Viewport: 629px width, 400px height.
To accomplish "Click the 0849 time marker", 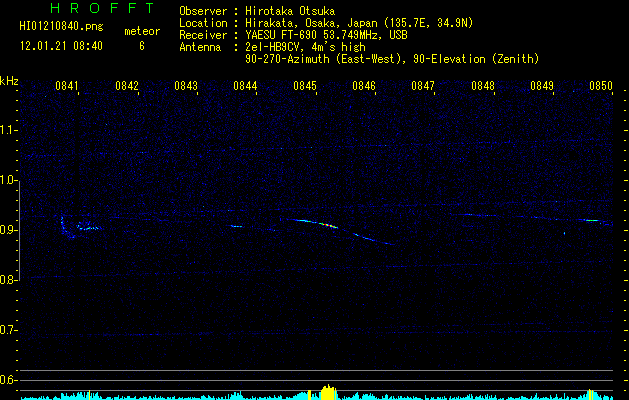I will pos(542,86).
